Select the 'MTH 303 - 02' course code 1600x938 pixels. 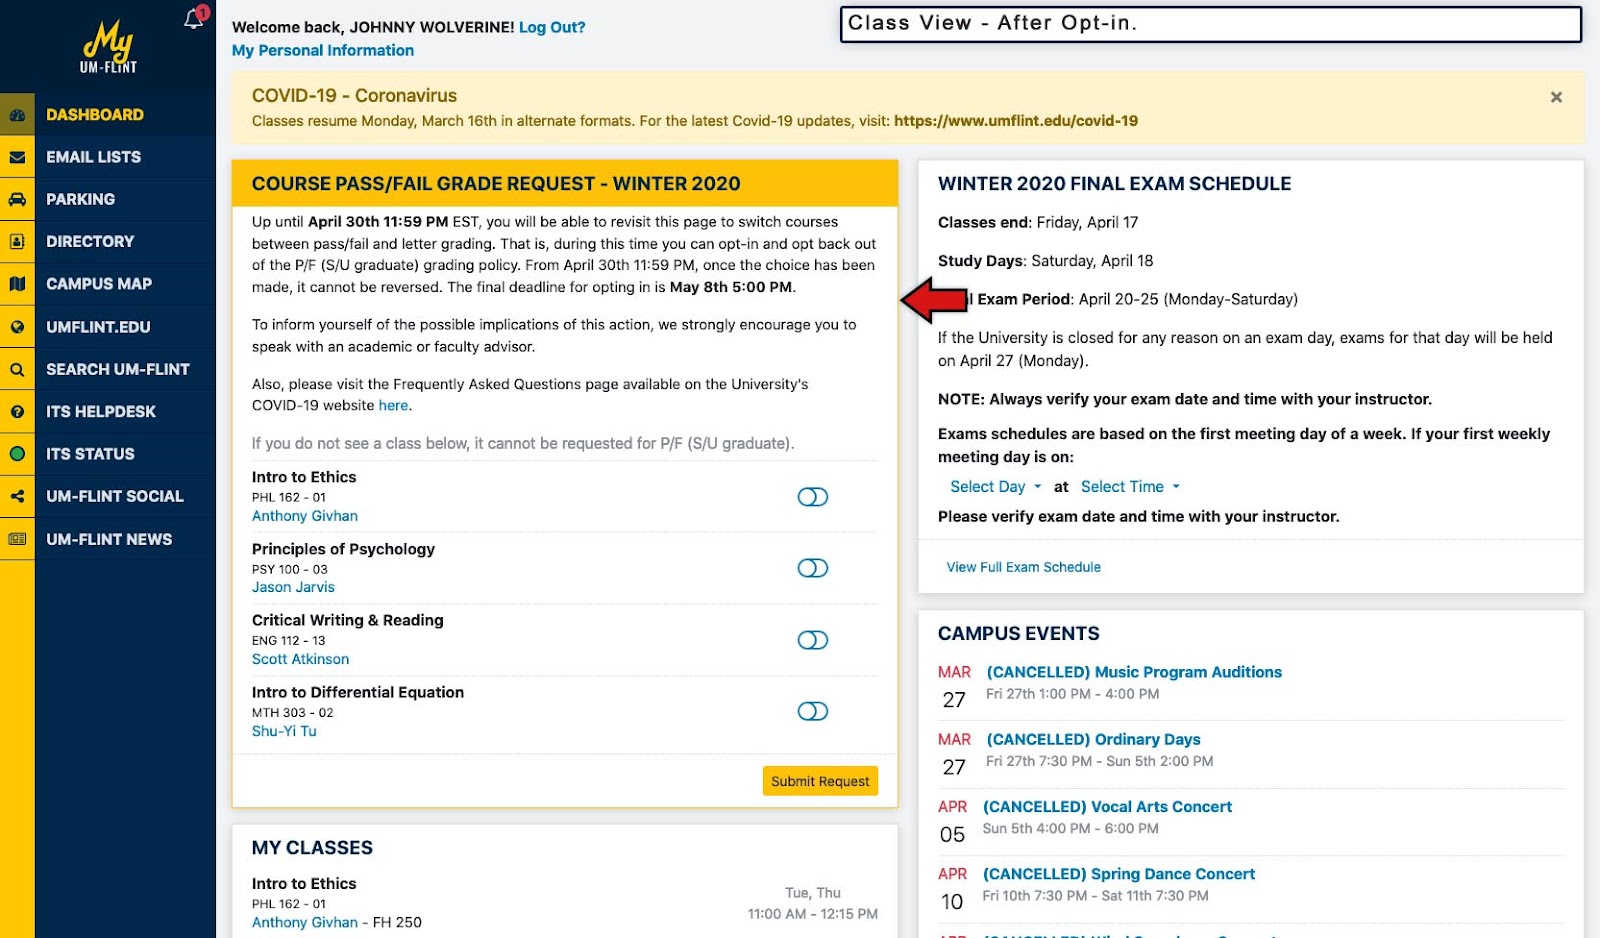293,713
